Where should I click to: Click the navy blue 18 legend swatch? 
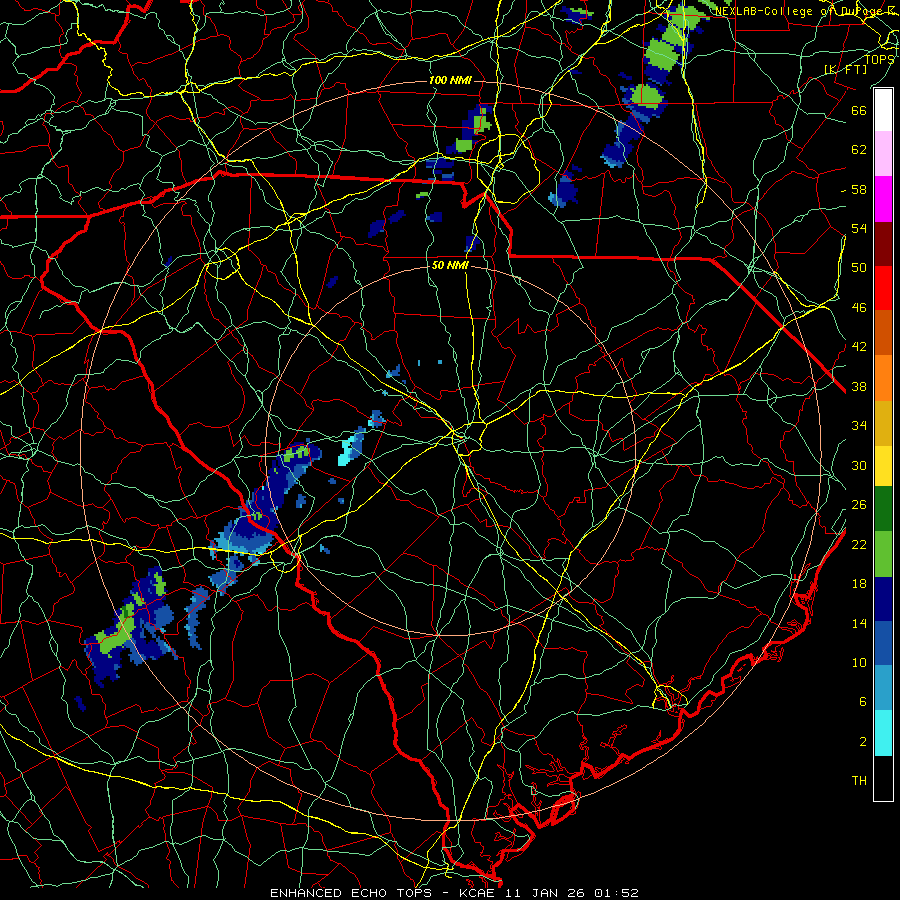[883, 599]
